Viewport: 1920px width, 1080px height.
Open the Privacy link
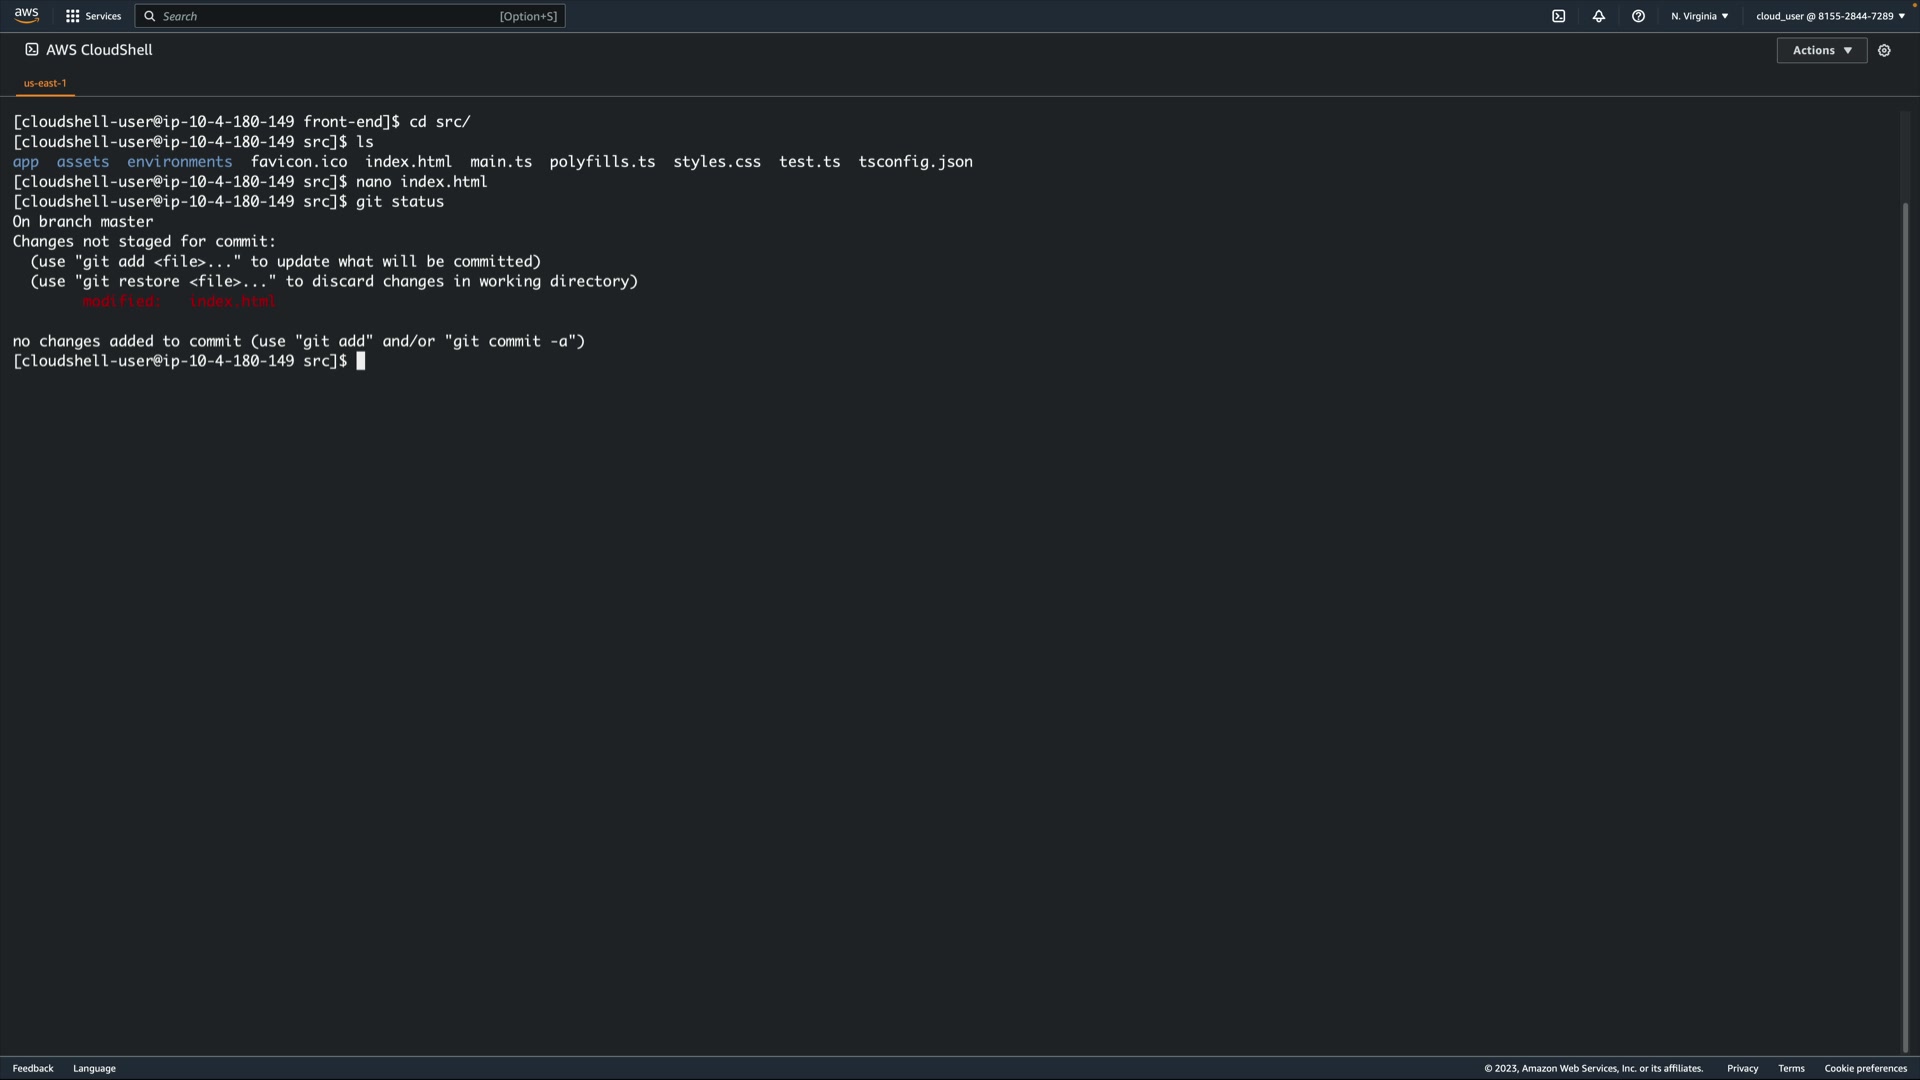pyautogui.click(x=1742, y=1068)
